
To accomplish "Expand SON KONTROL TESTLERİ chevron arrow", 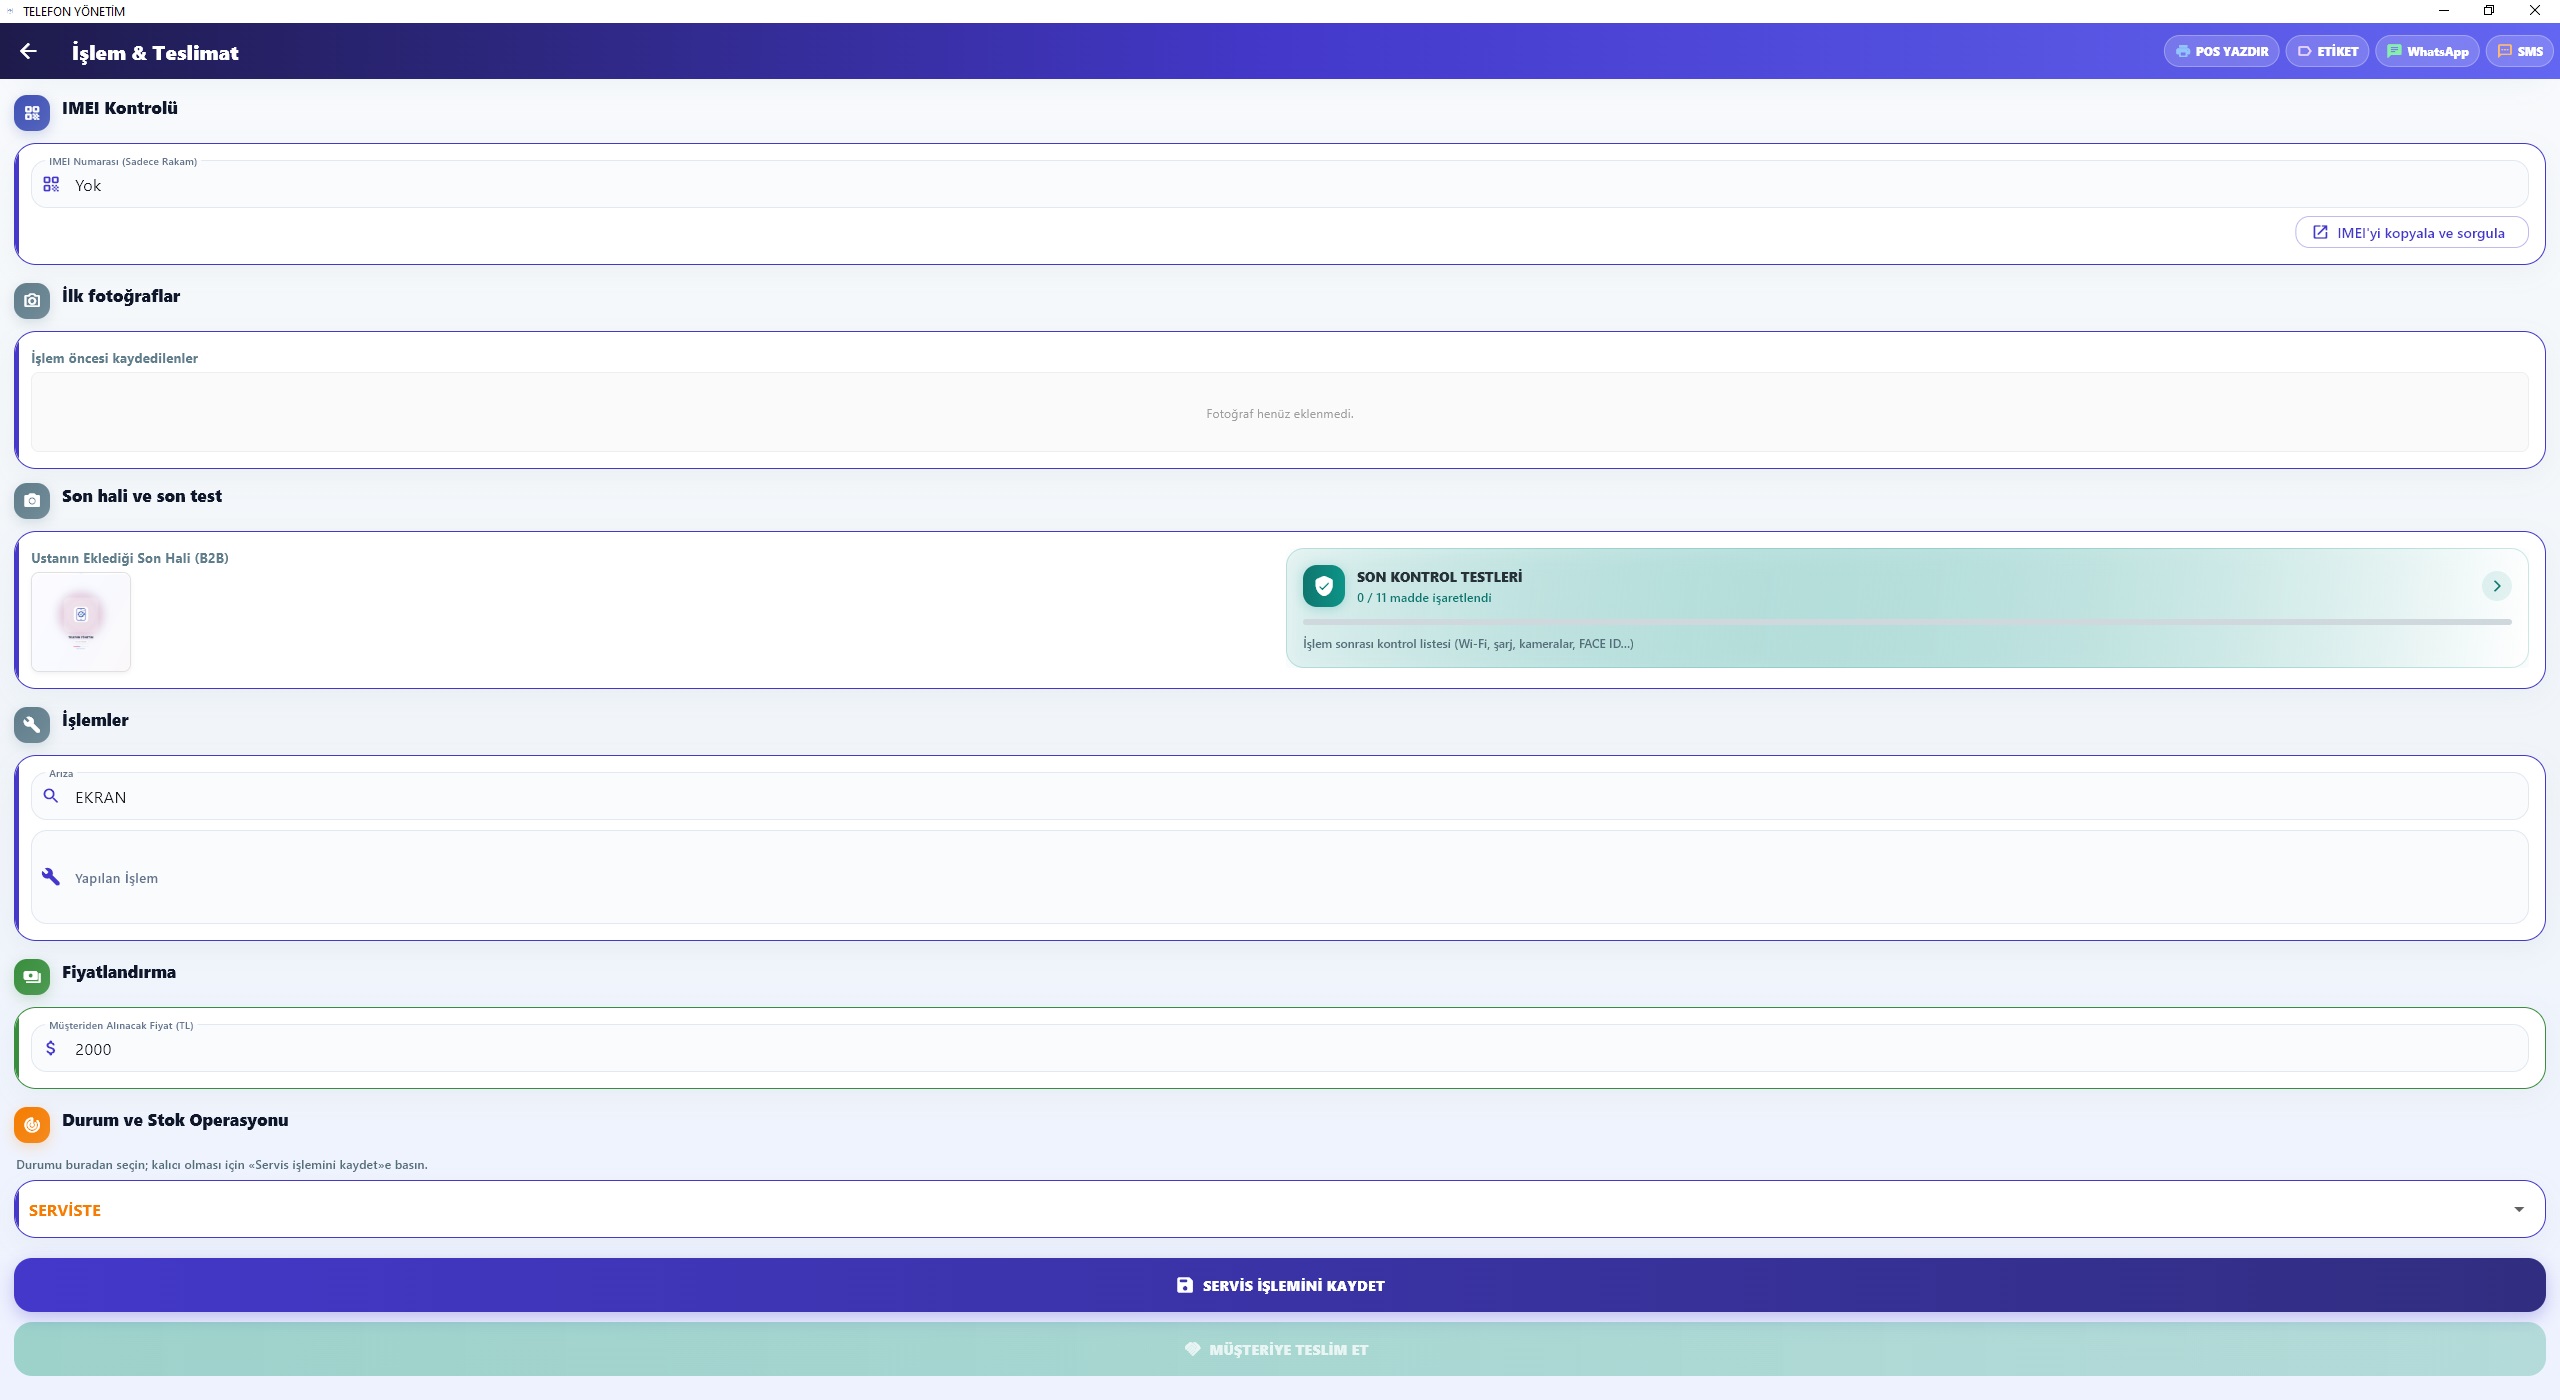I will (x=2496, y=586).
